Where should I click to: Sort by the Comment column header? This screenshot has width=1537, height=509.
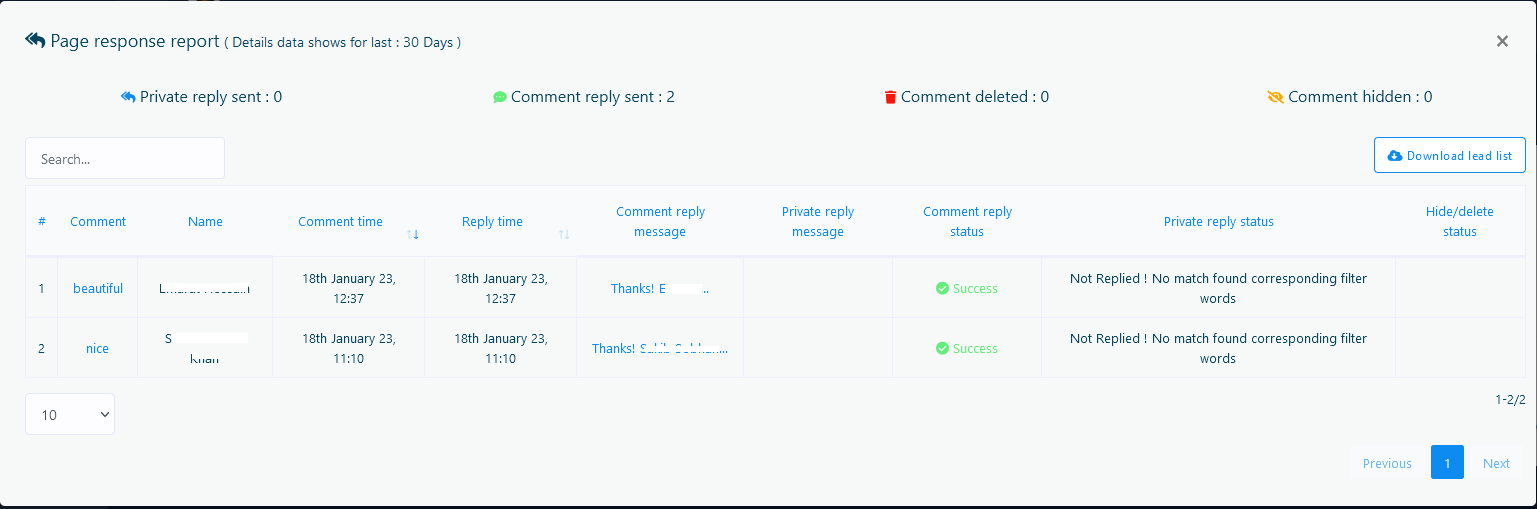(x=98, y=222)
